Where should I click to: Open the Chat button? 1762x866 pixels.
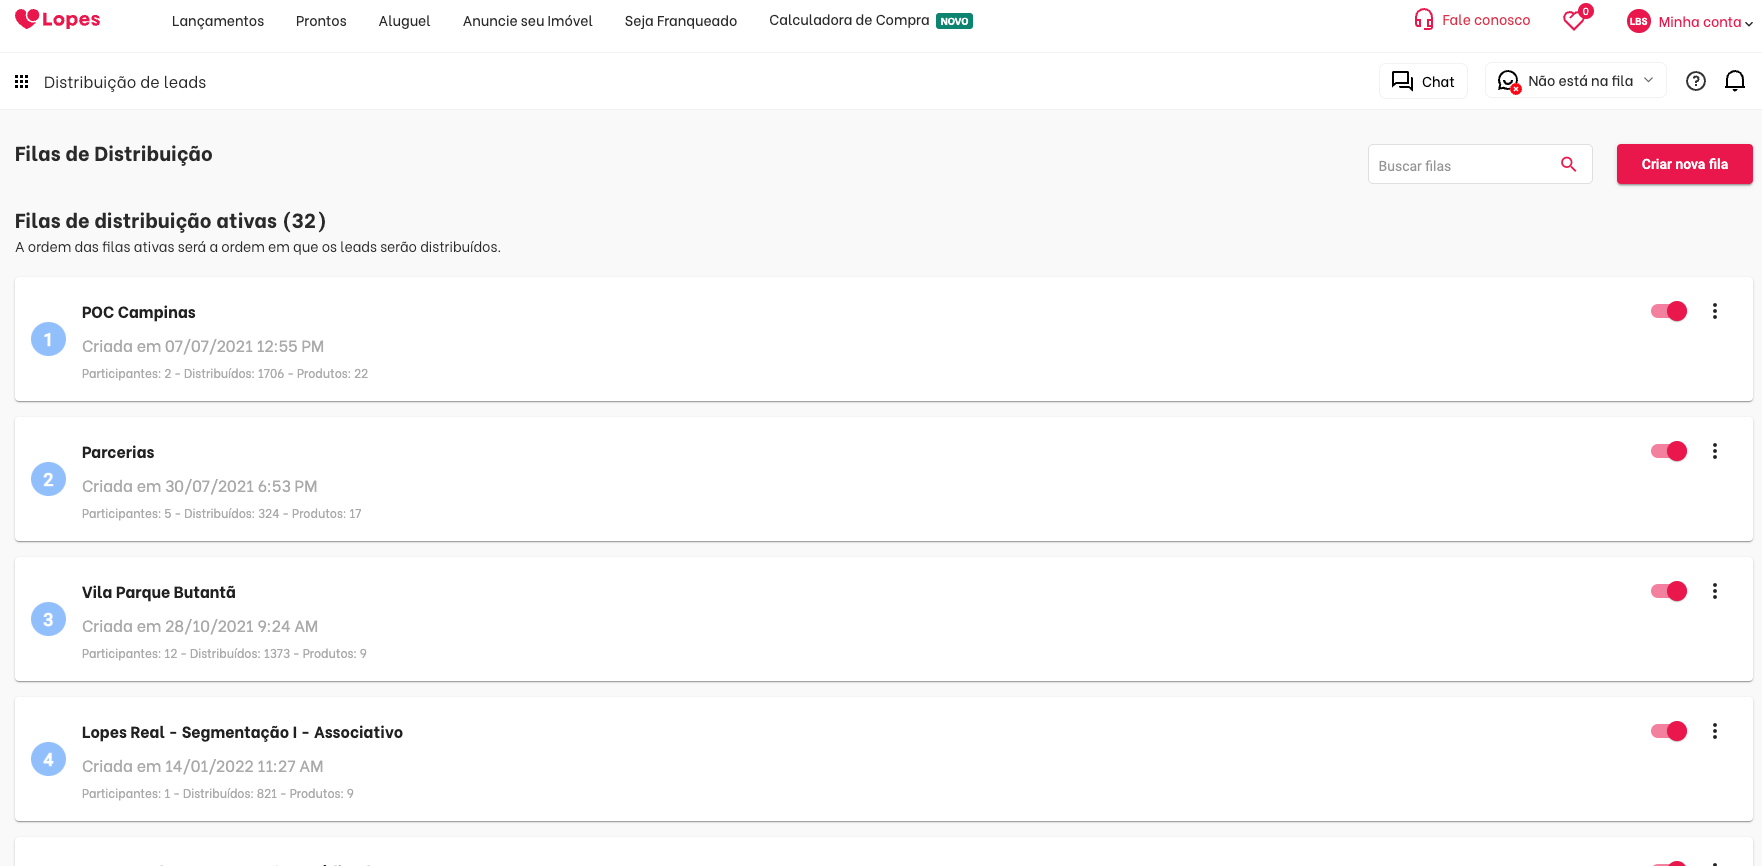point(1423,82)
